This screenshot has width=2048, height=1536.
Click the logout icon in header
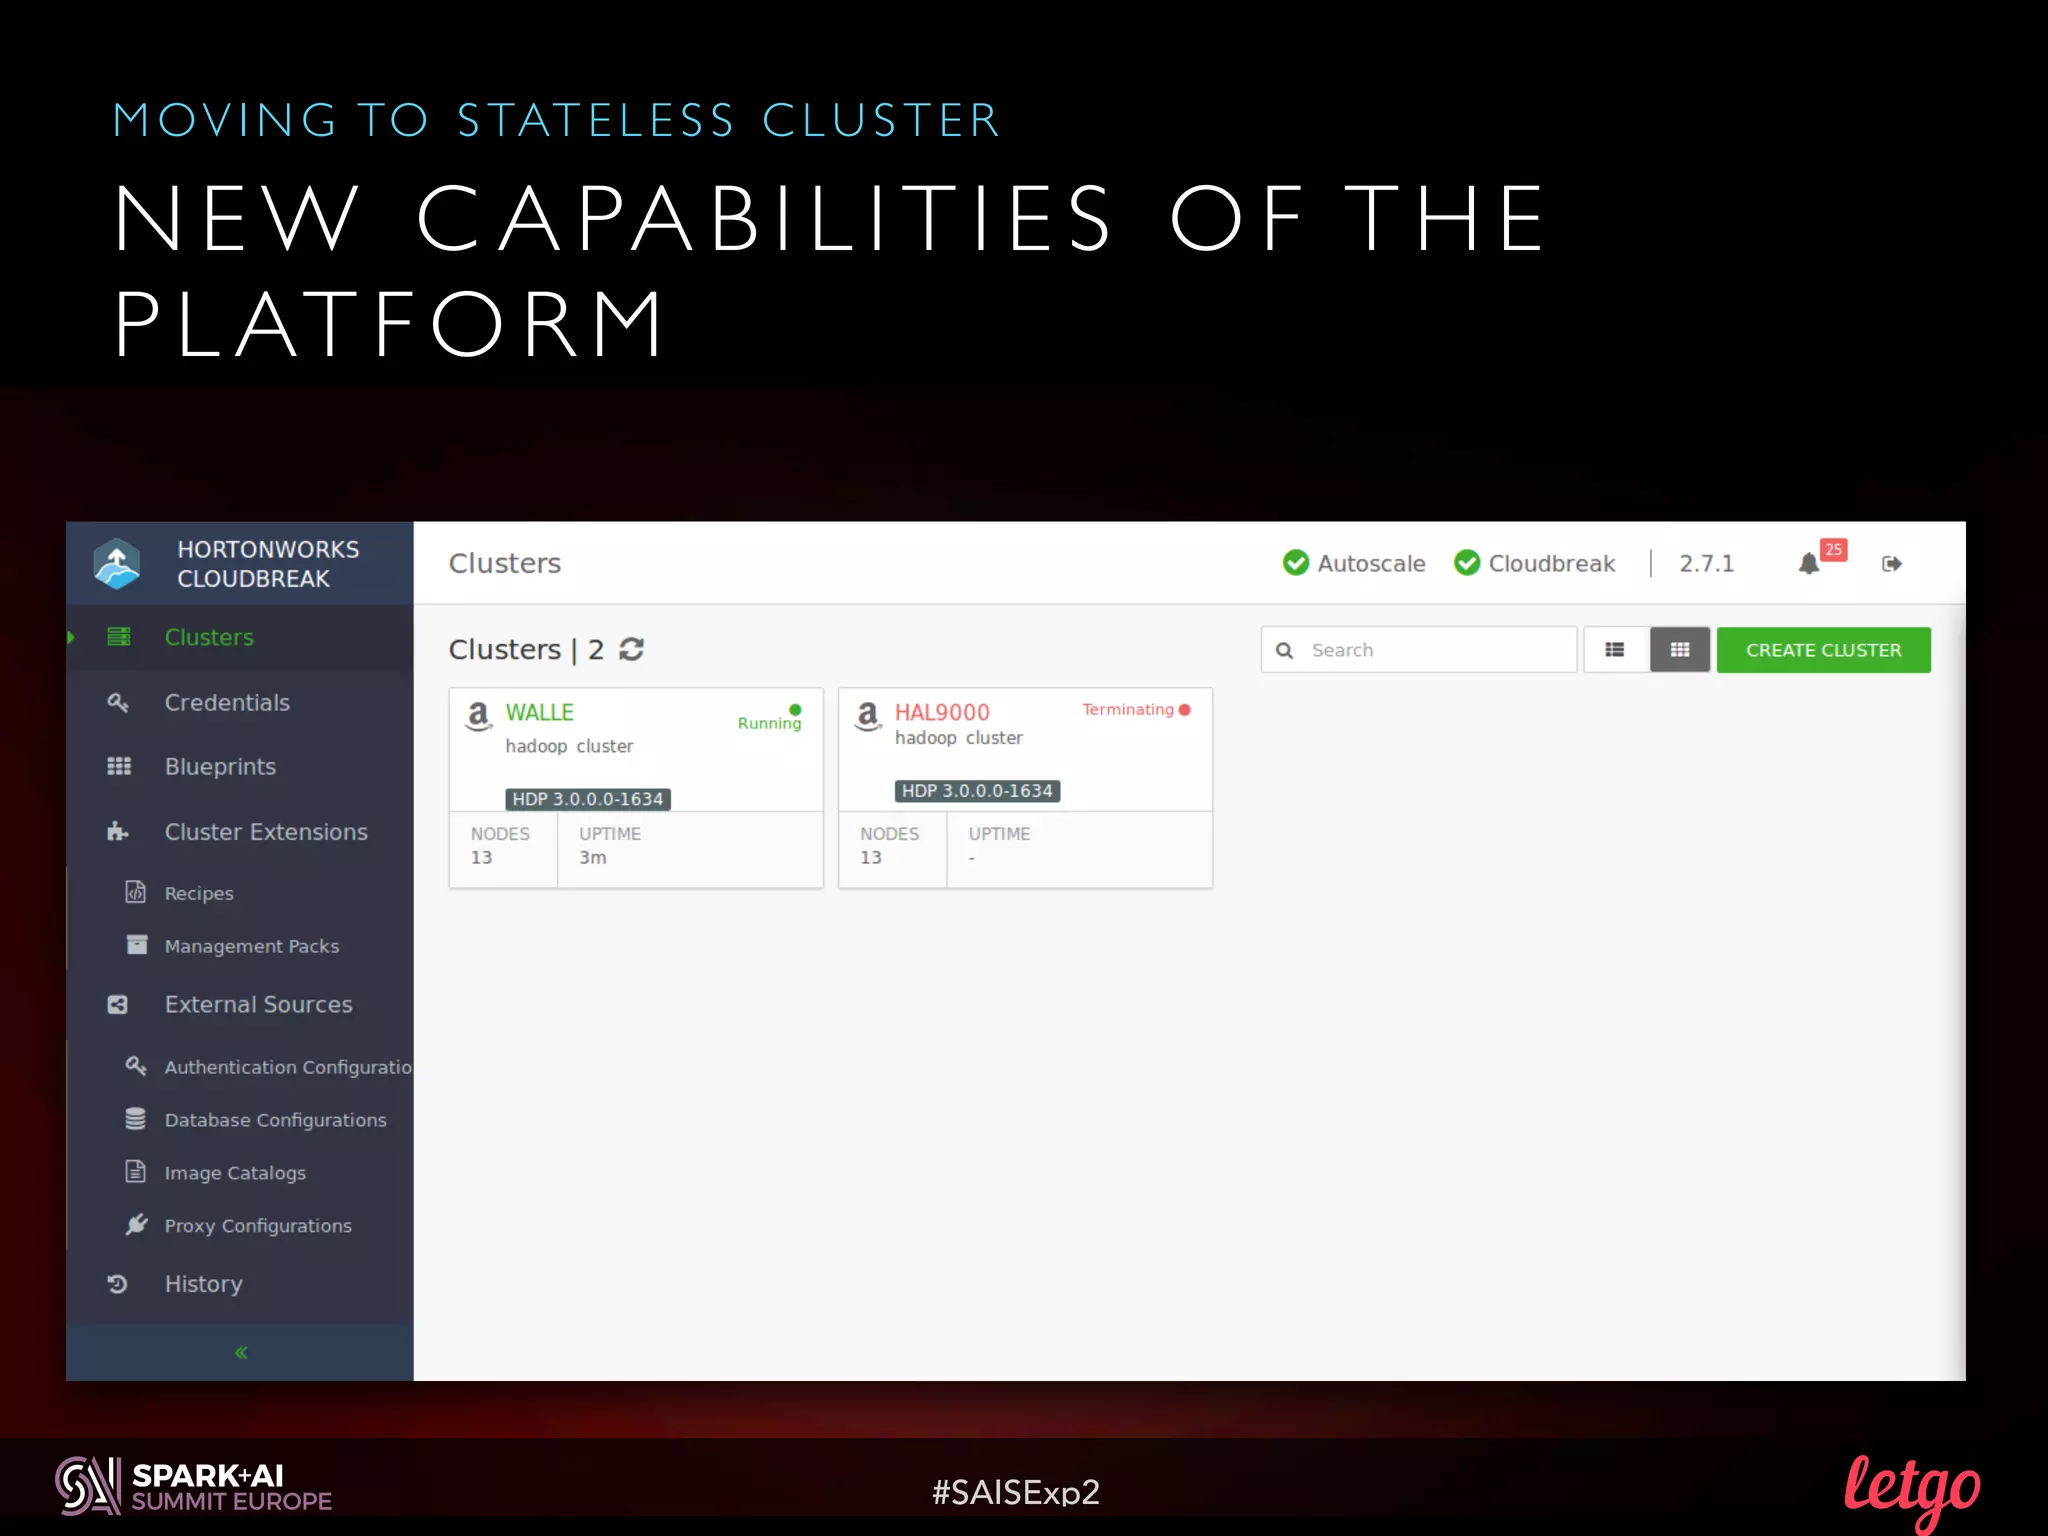pos(1891,564)
